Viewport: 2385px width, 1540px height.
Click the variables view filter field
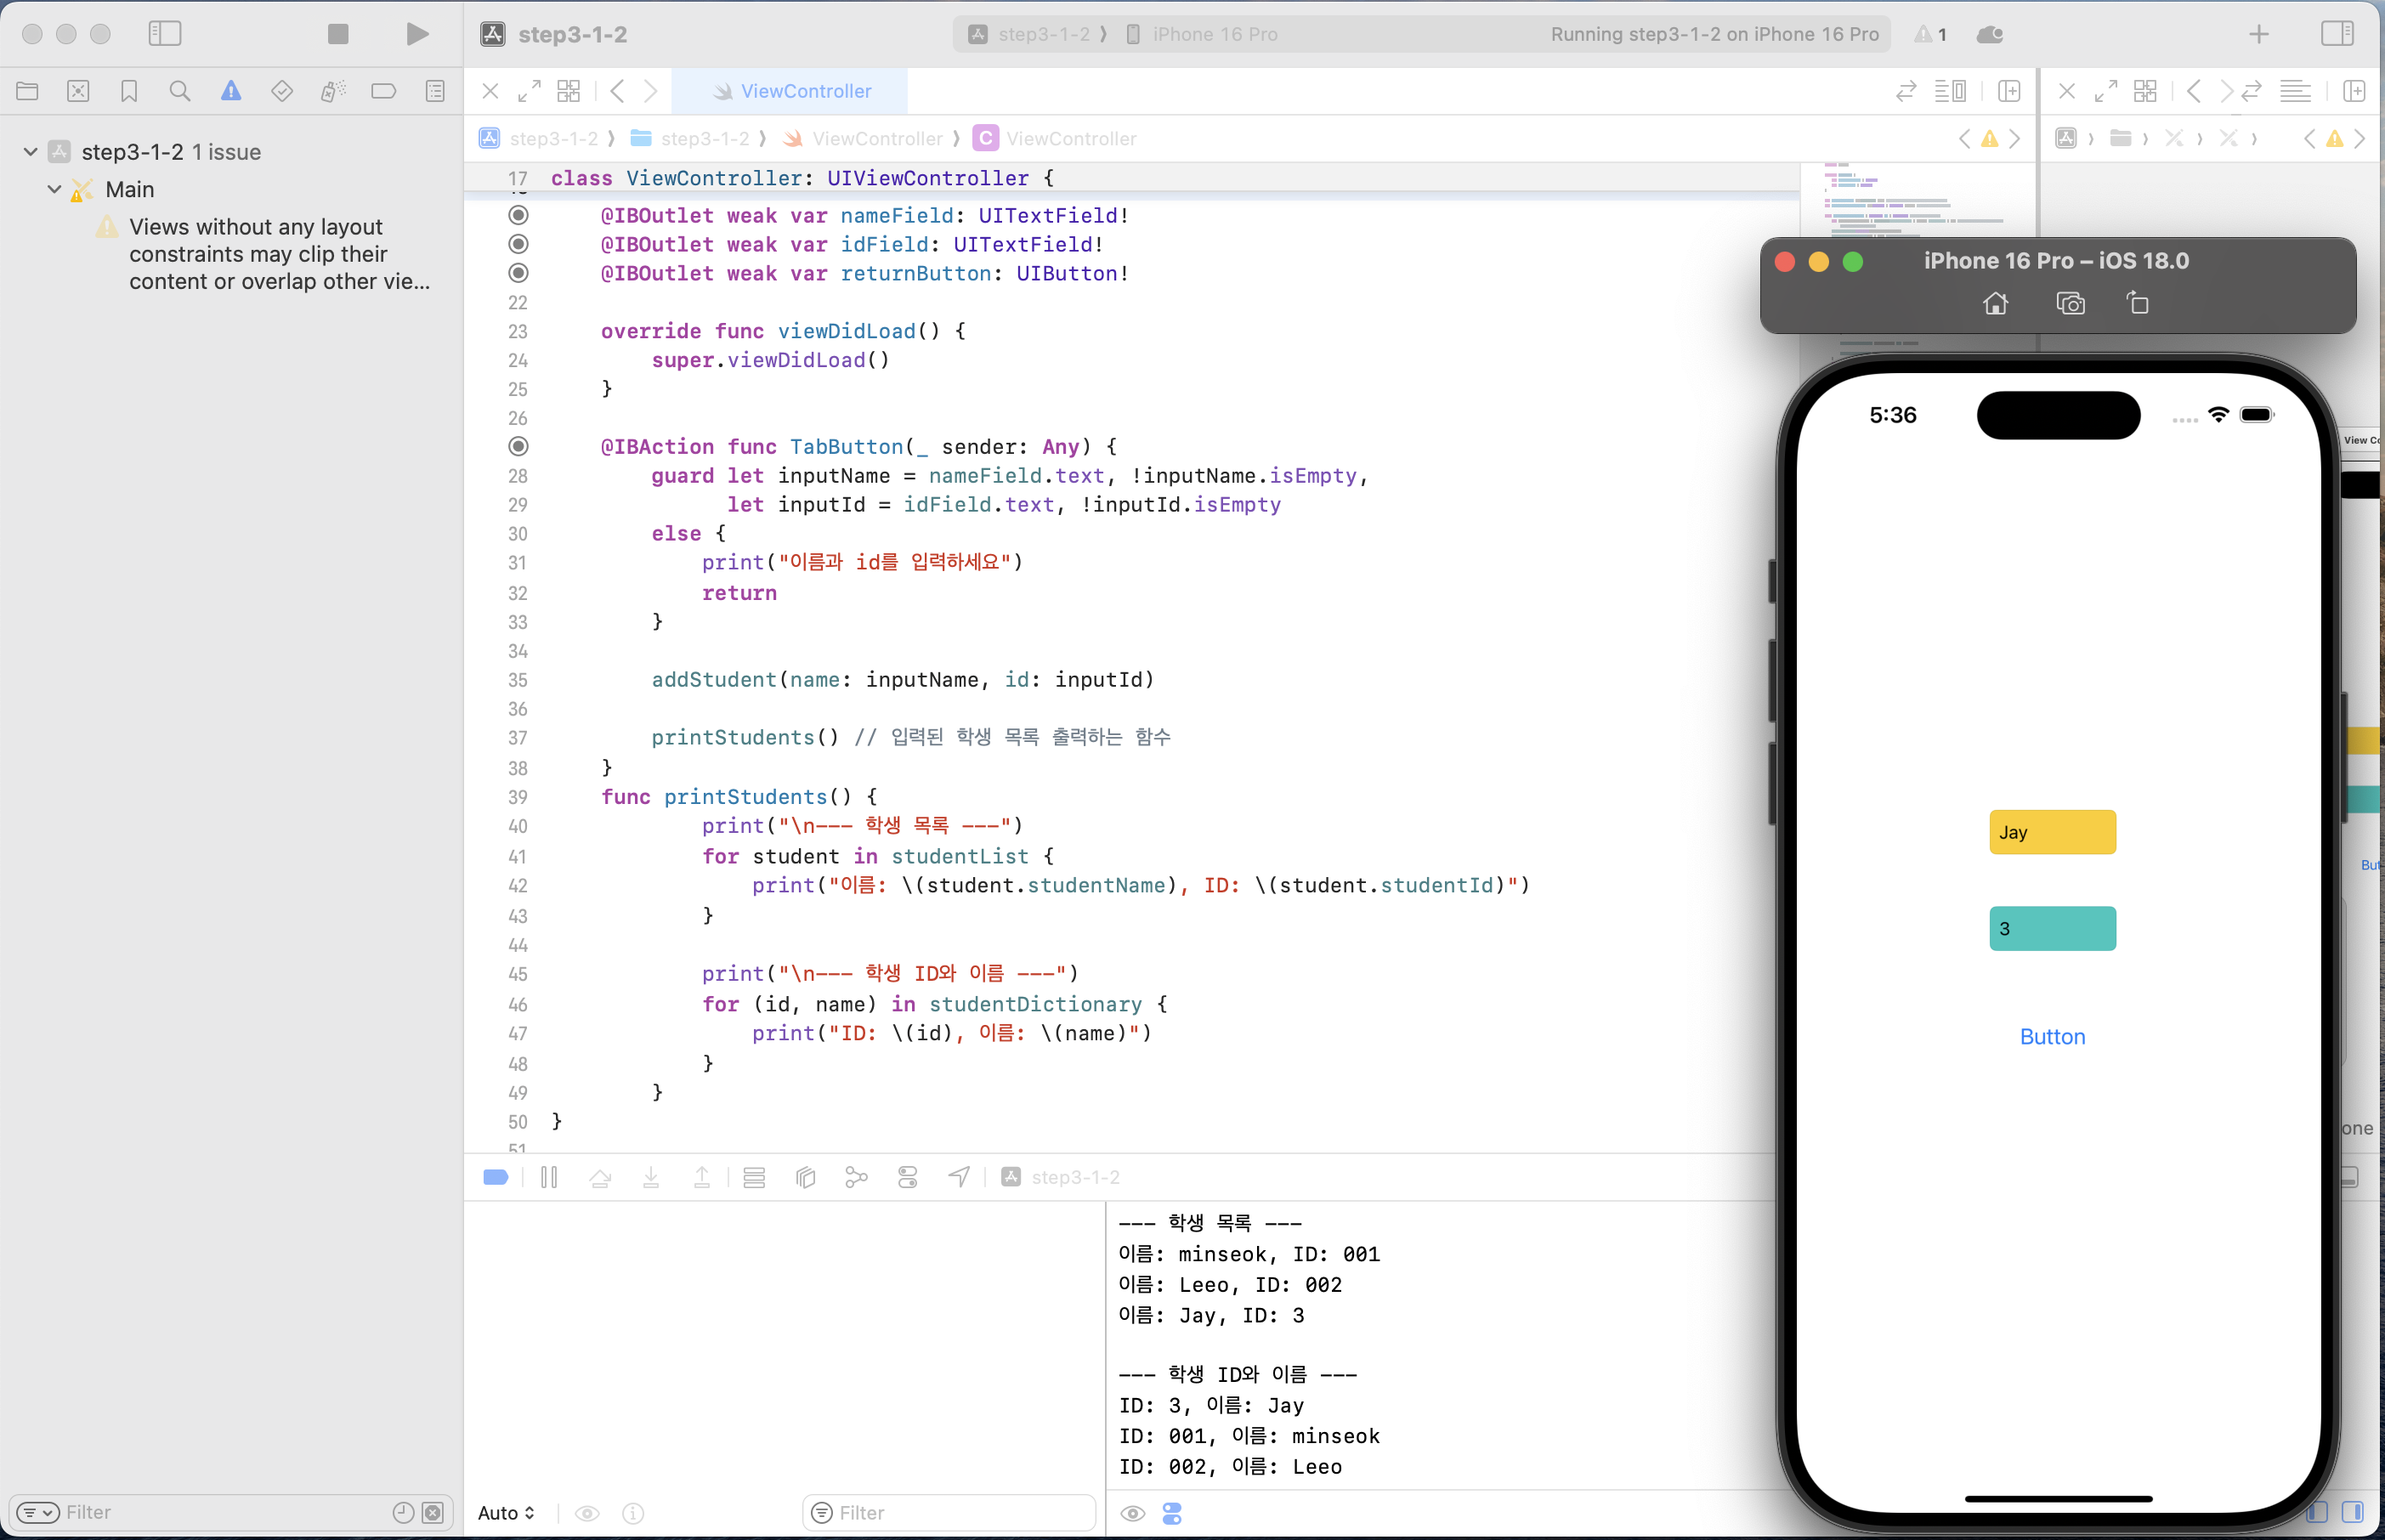click(949, 1513)
